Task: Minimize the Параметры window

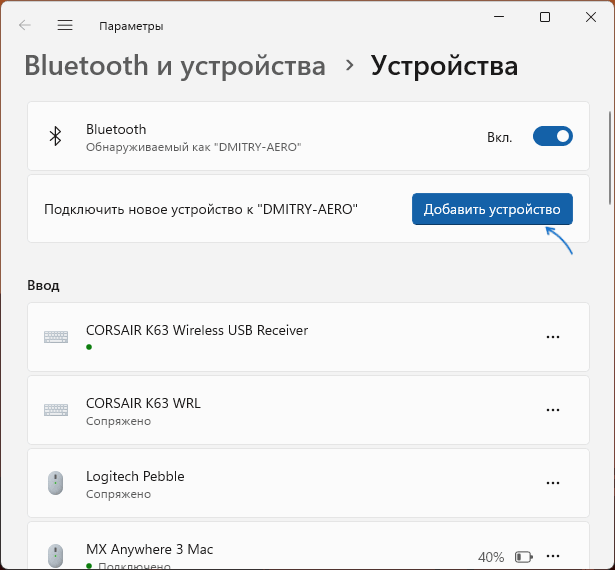Action: click(x=499, y=17)
